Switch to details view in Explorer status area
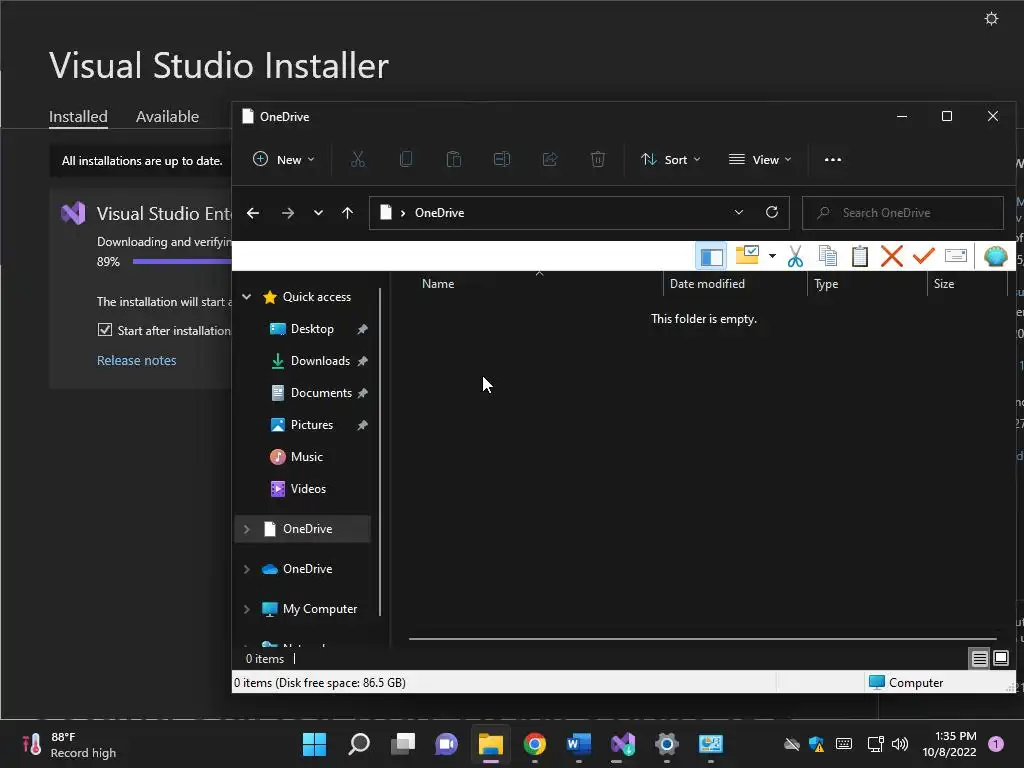 click(979, 658)
